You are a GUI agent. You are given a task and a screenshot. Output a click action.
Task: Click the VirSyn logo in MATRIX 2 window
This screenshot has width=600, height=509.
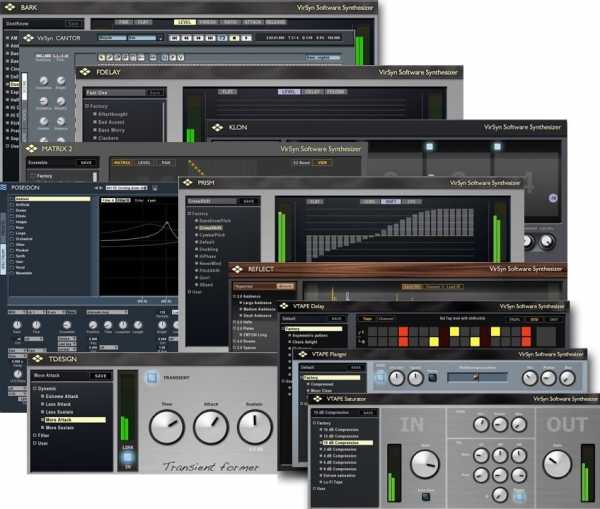(x=31, y=148)
